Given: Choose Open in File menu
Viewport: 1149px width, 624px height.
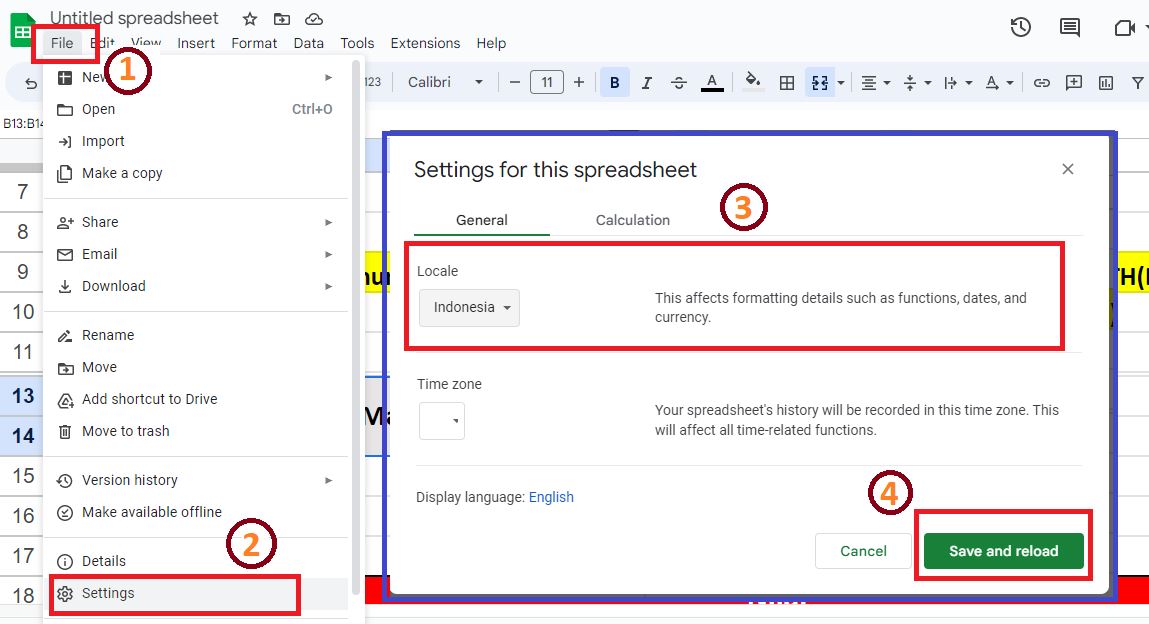Looking at the screenshot, I should point(196,109).
